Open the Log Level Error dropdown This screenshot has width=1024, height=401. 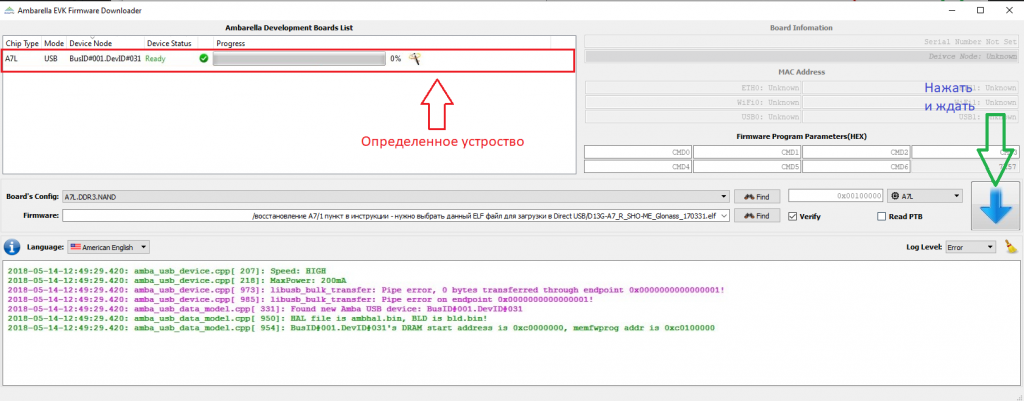[990, 246]
